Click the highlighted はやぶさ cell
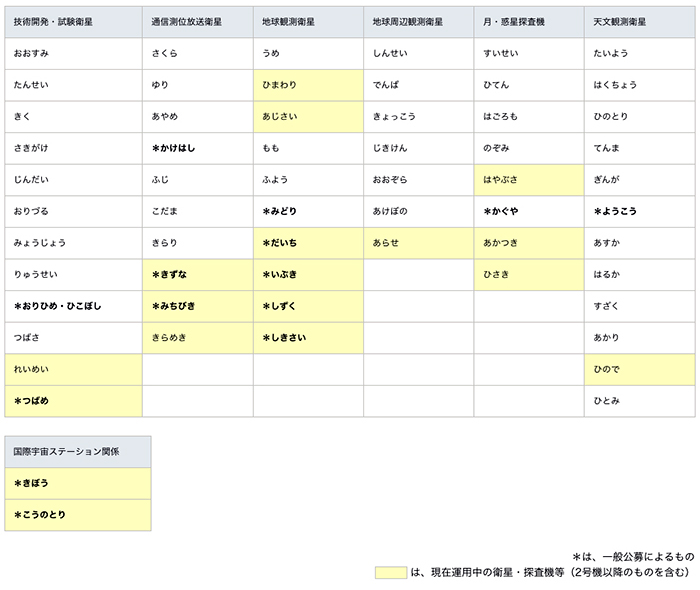The width and height of the screenshot is (700, 590). (x=529, y=180)
